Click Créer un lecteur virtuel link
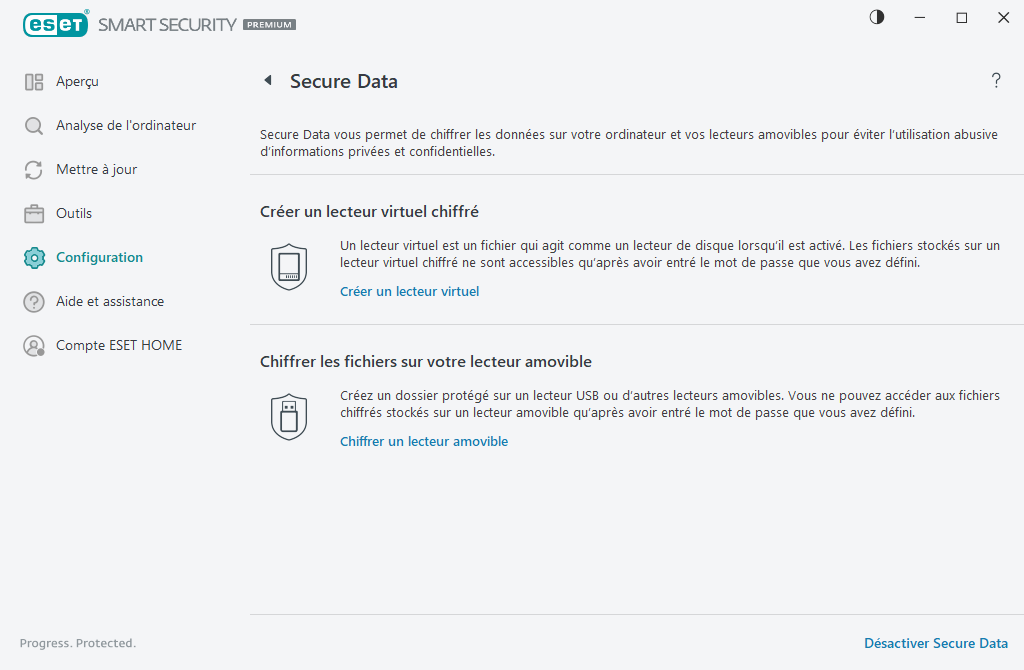 (409, 291)
